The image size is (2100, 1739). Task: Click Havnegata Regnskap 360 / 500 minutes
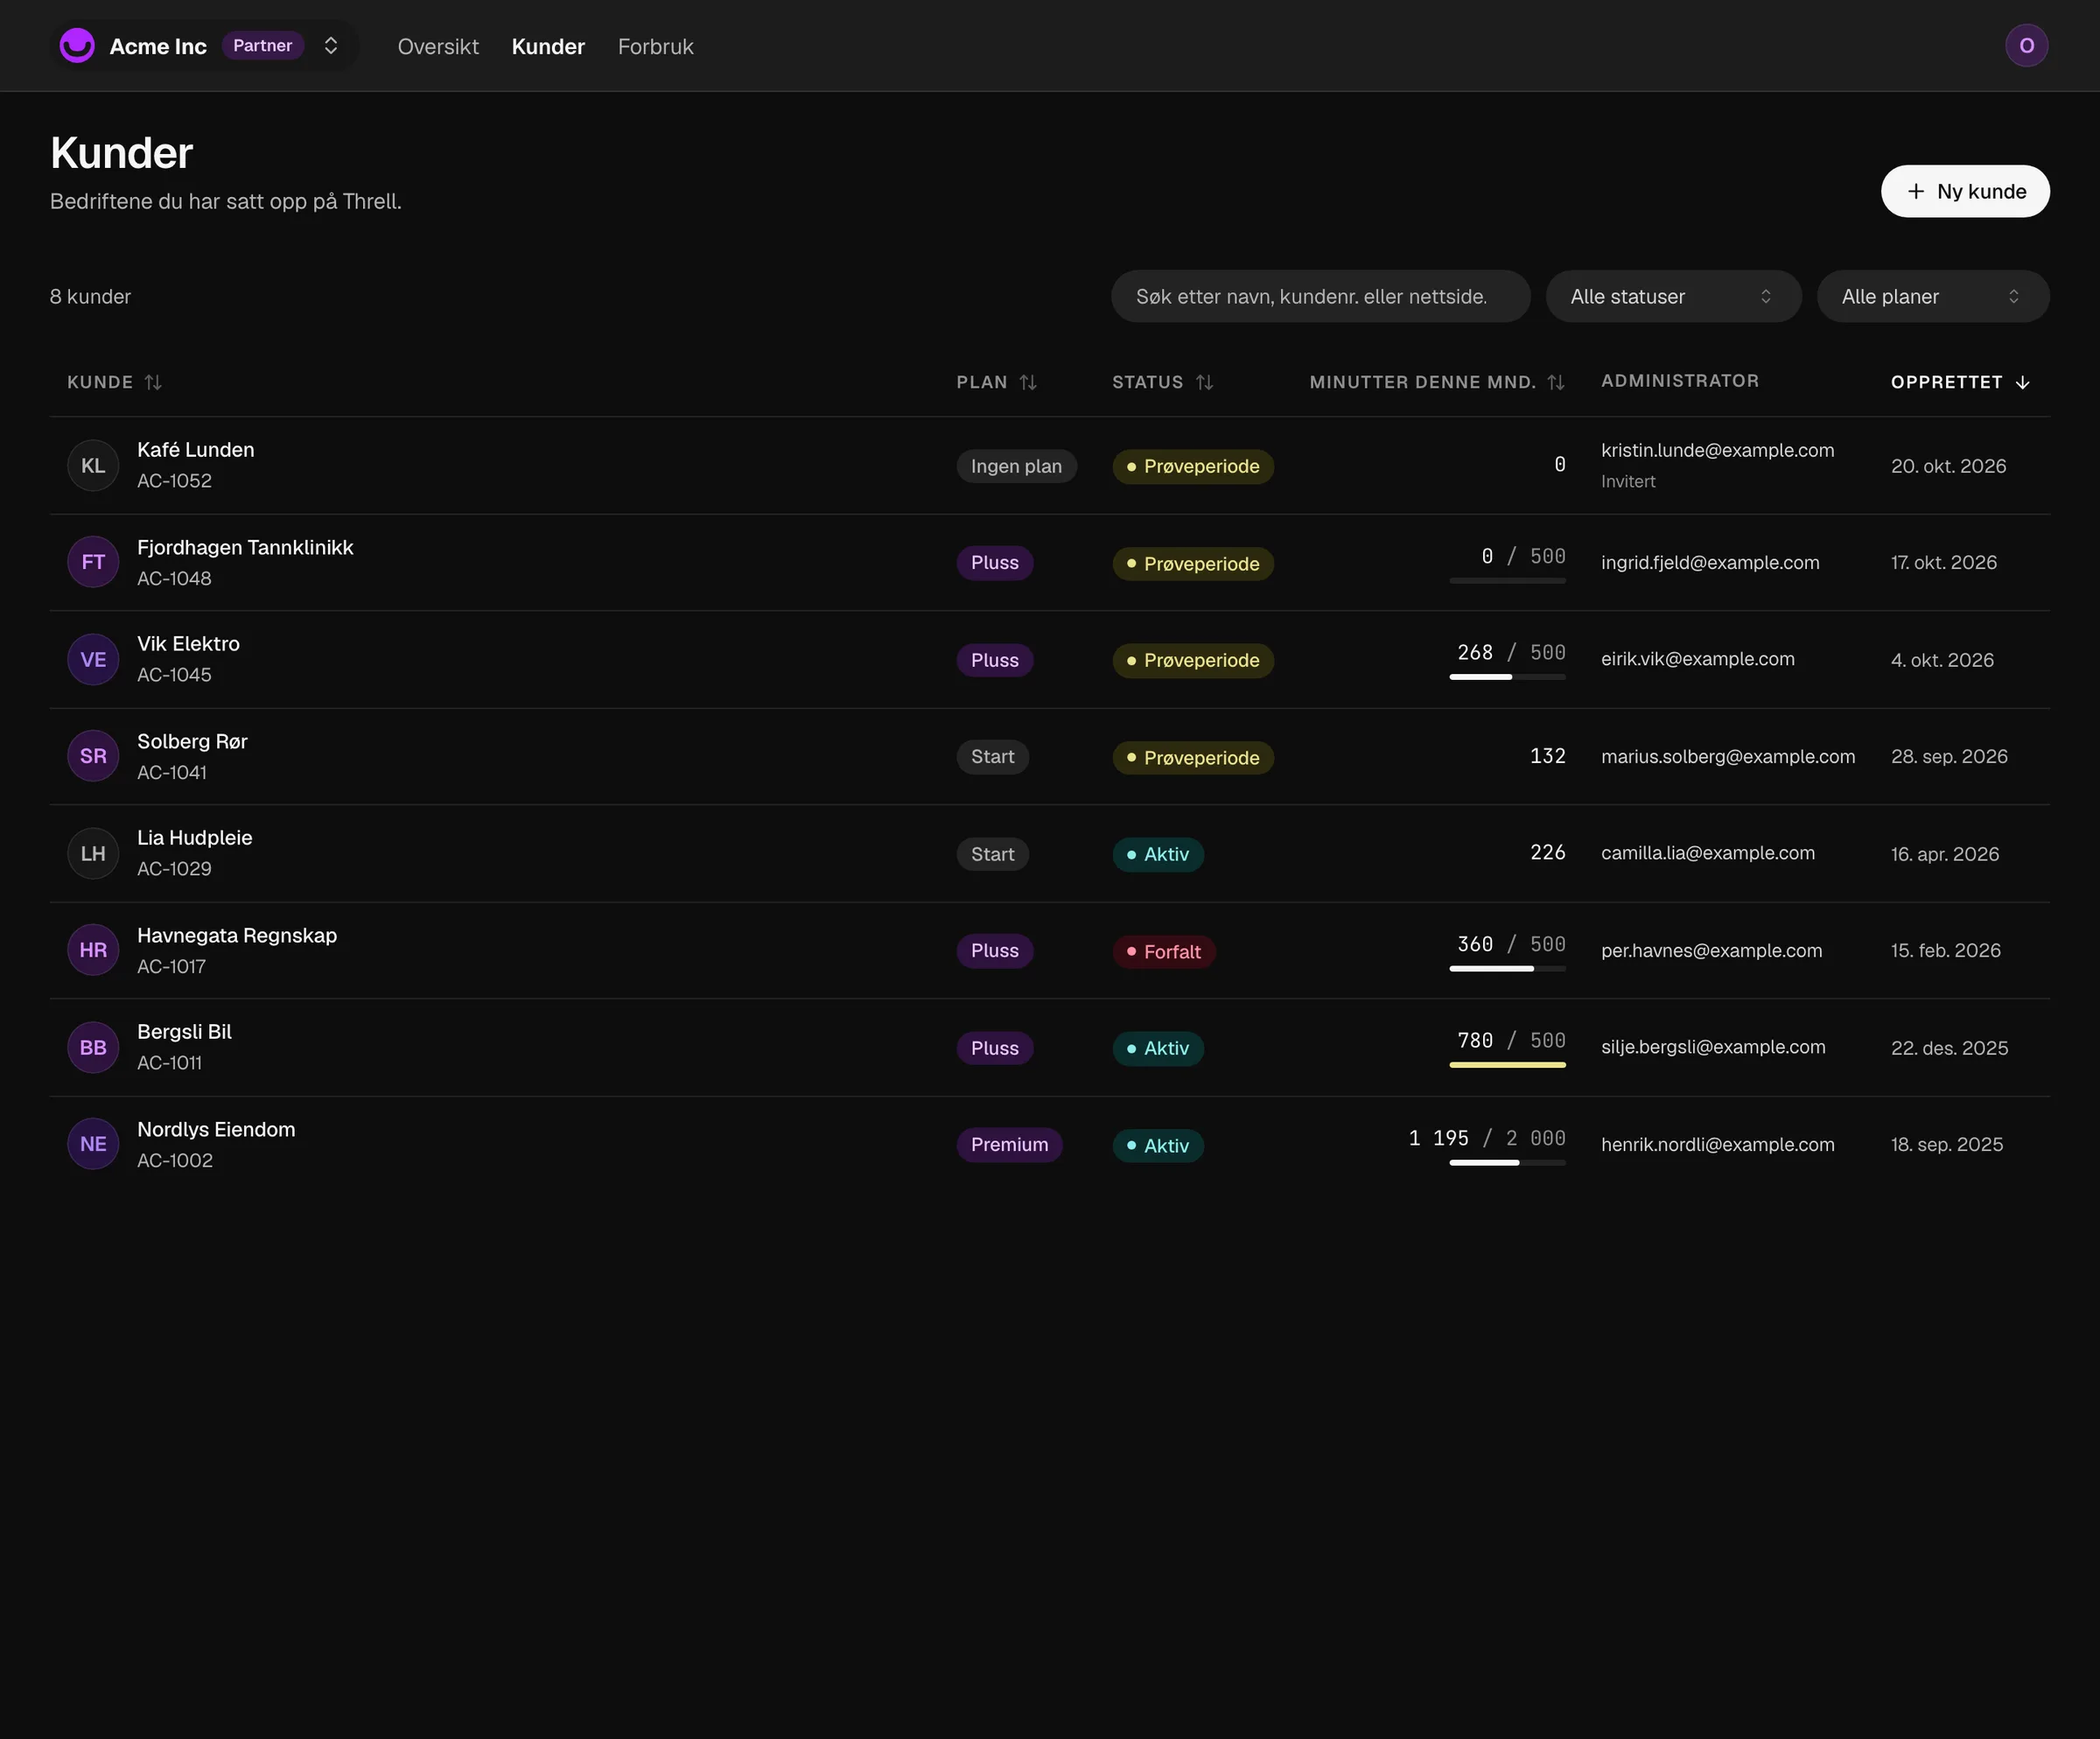(x=1510, y=944)
